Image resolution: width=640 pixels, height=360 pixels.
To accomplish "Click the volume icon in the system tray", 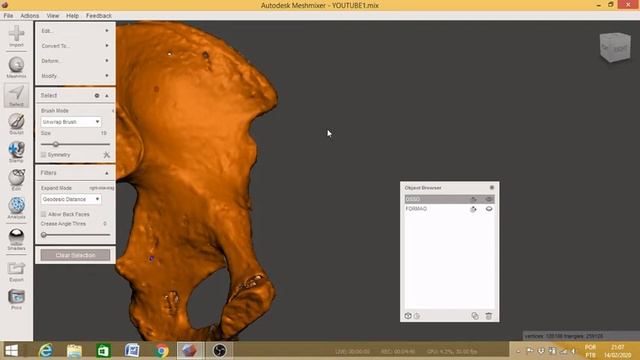I will click(x=573, y=351).
